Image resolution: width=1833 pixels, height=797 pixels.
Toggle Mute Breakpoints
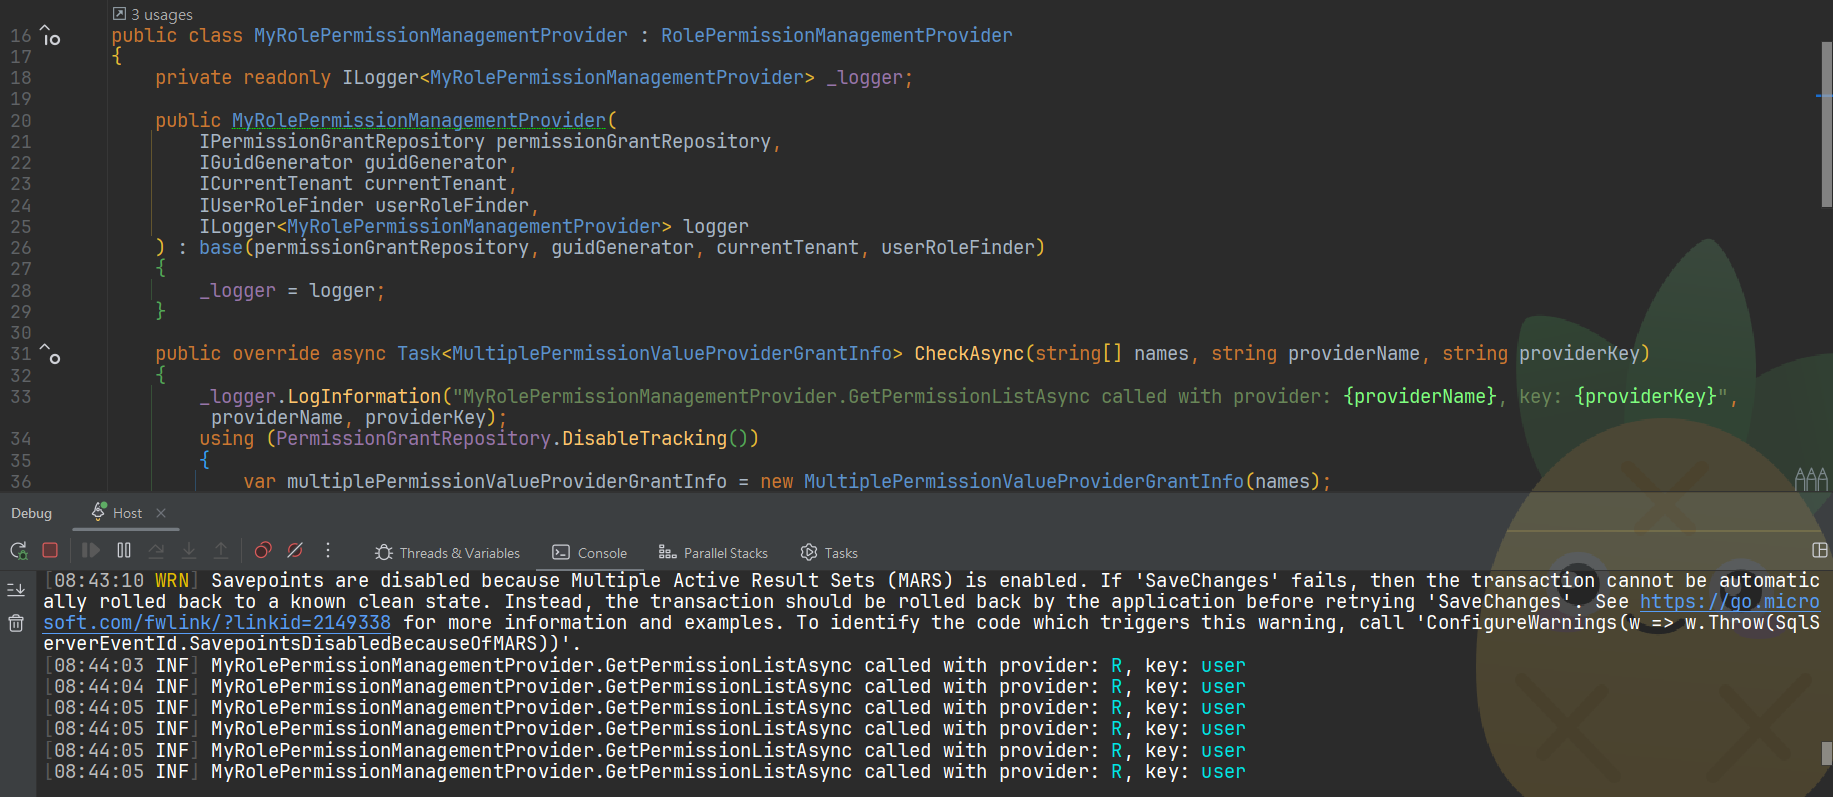[295, 551]
